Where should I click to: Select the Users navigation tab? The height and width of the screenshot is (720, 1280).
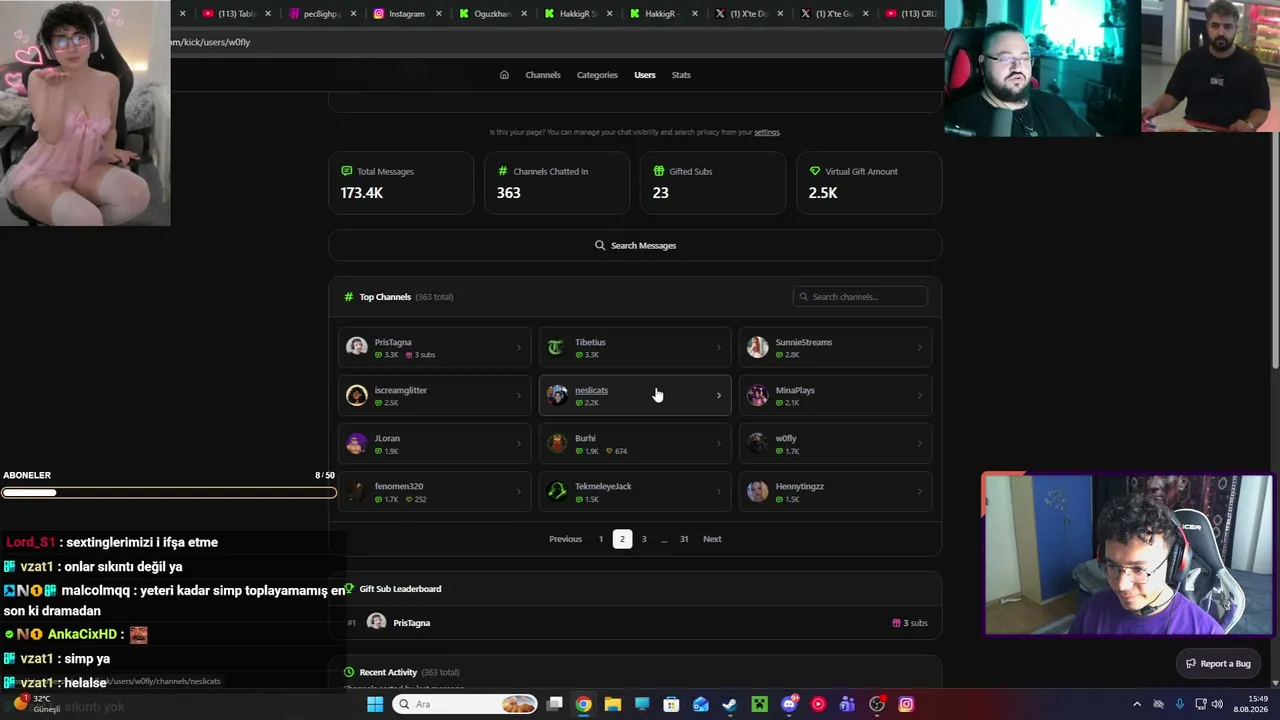point(645,75)
